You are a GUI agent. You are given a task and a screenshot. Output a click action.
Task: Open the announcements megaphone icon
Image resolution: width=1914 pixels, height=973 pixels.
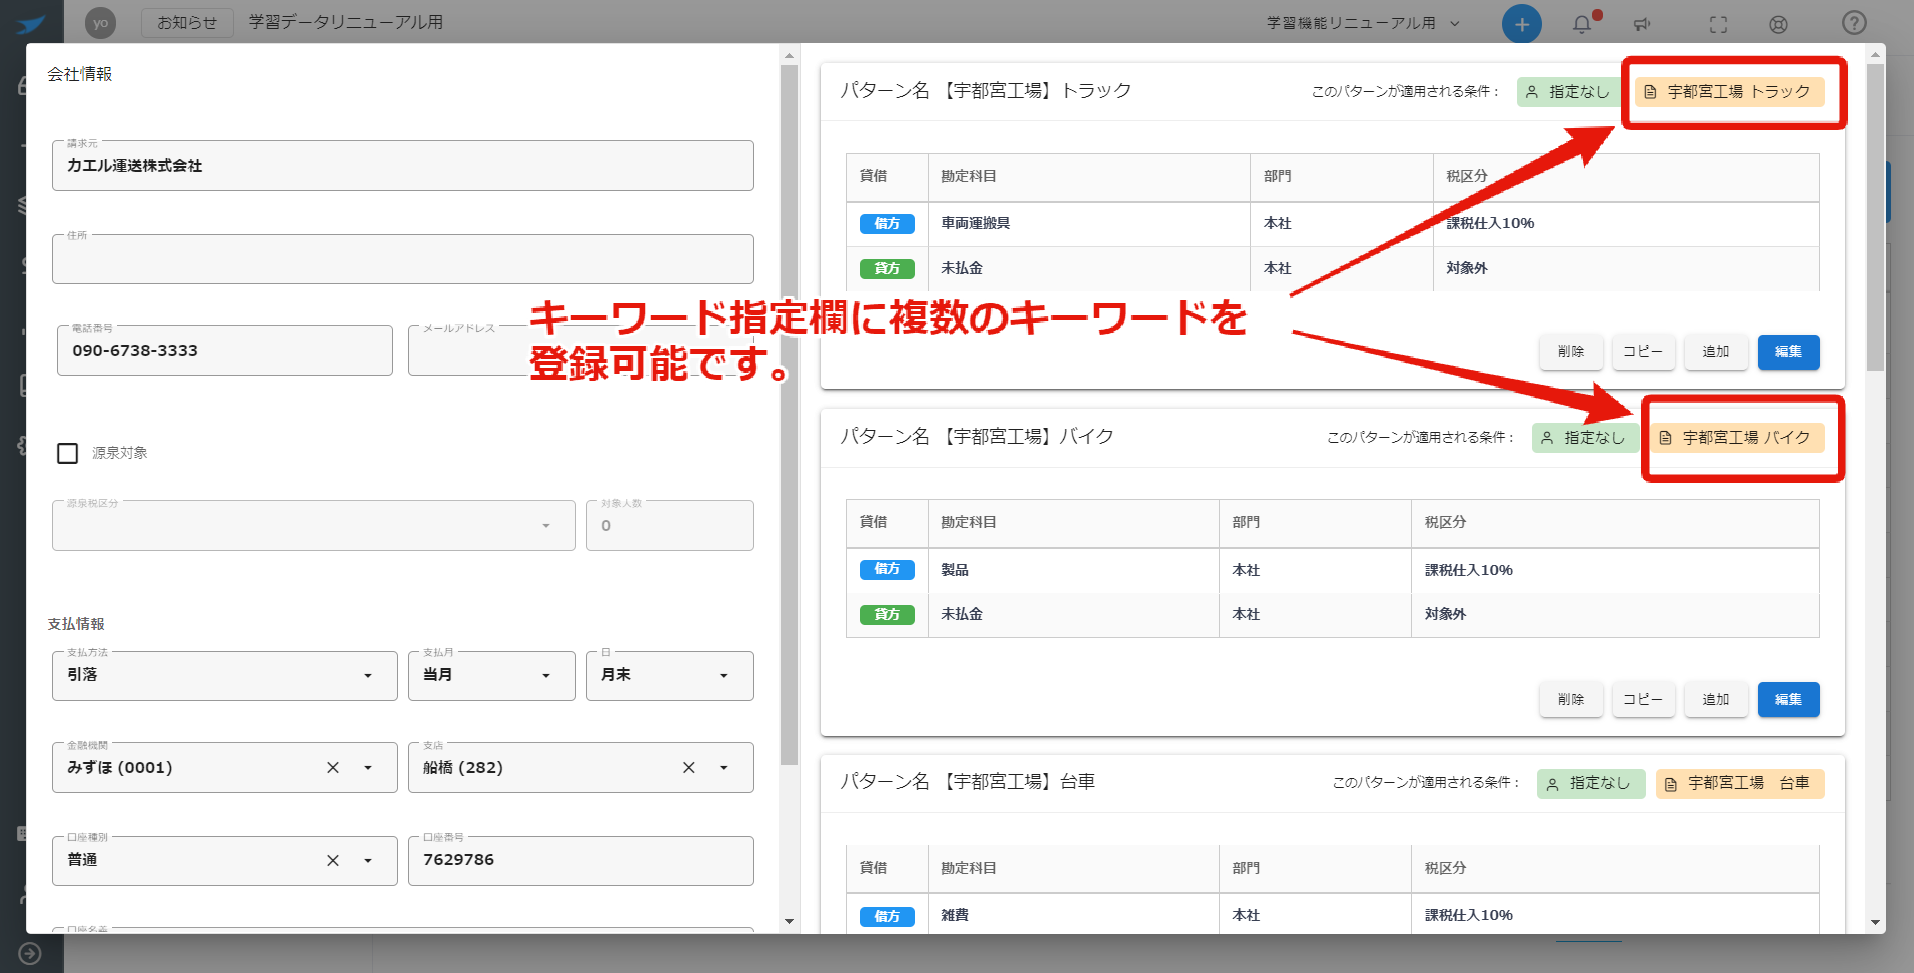[1642, 24]
